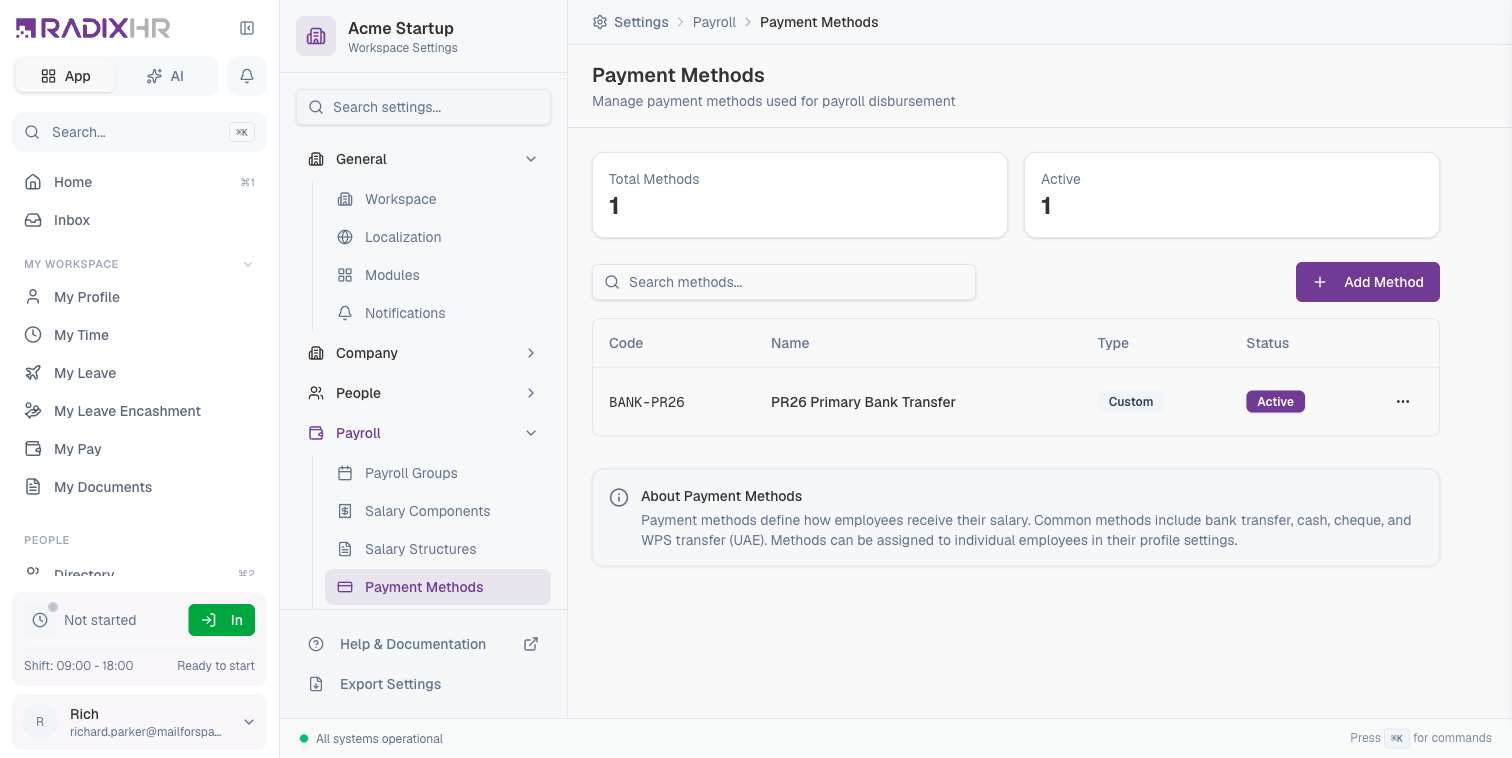
Task: Focus the Search settings input
Action: [x=423, y=107]
